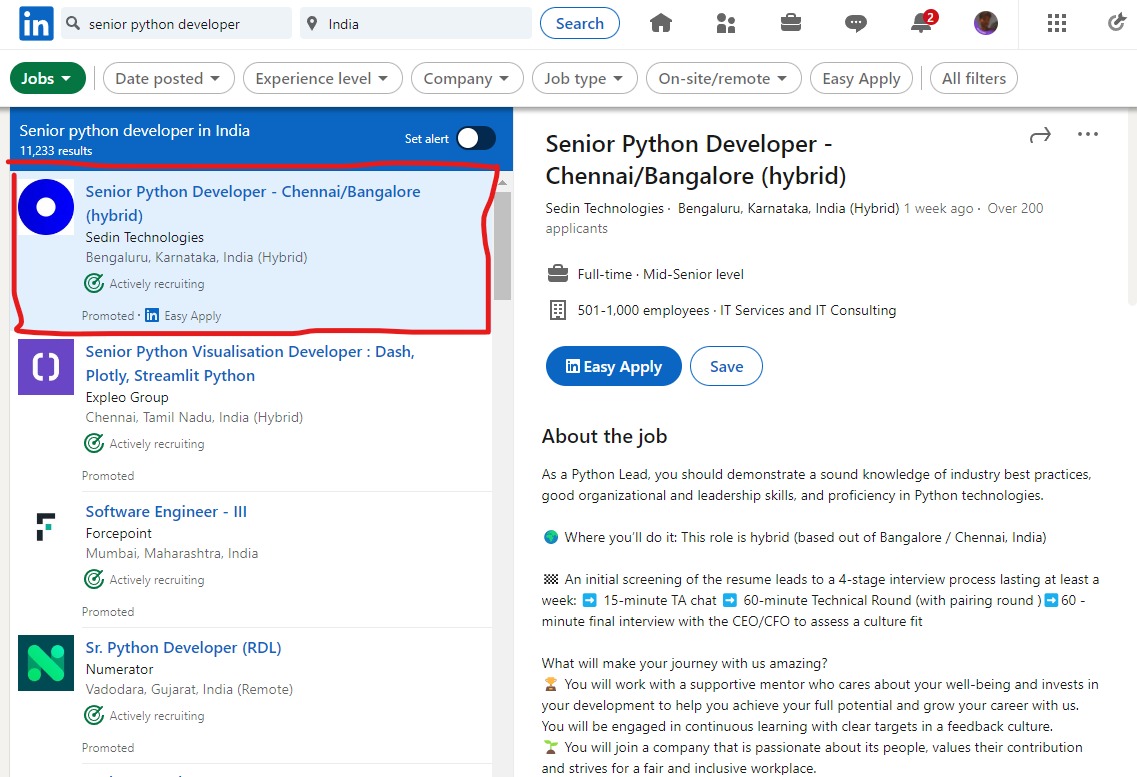Click 'Numerator' company name

(x=120, y=669)
